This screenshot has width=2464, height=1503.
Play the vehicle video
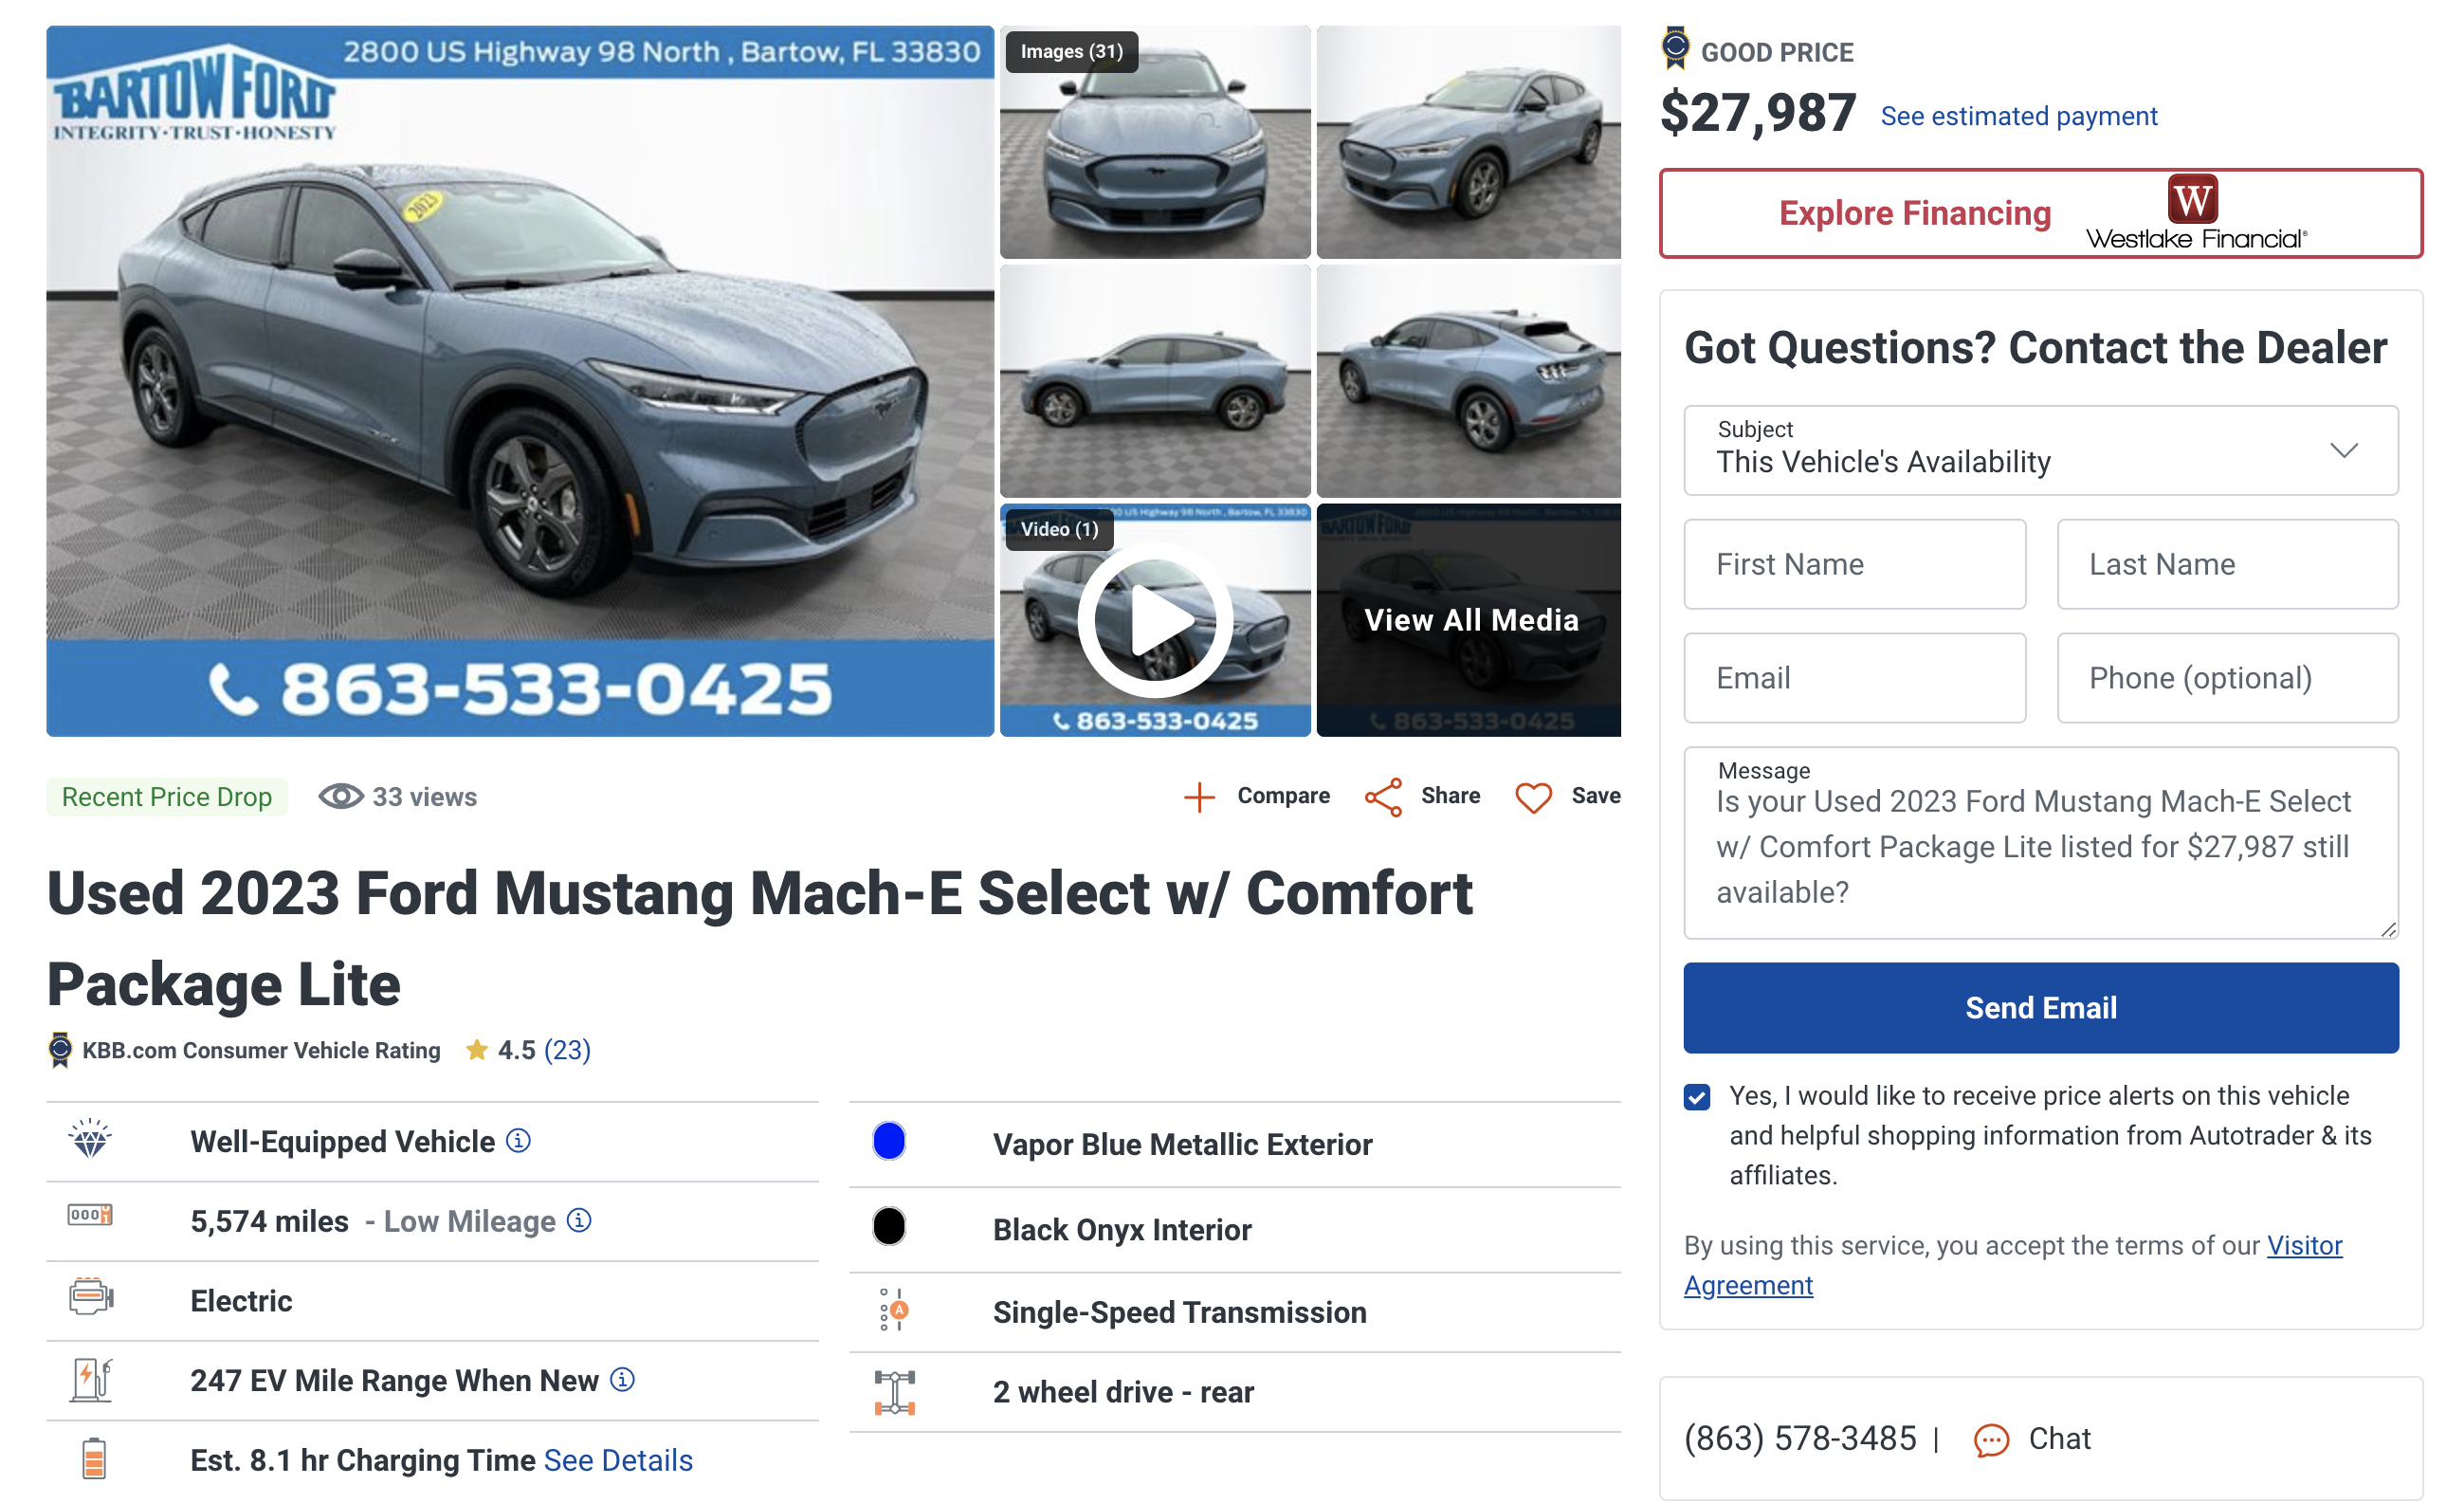pyautogui.click(x=1155, y=620)
